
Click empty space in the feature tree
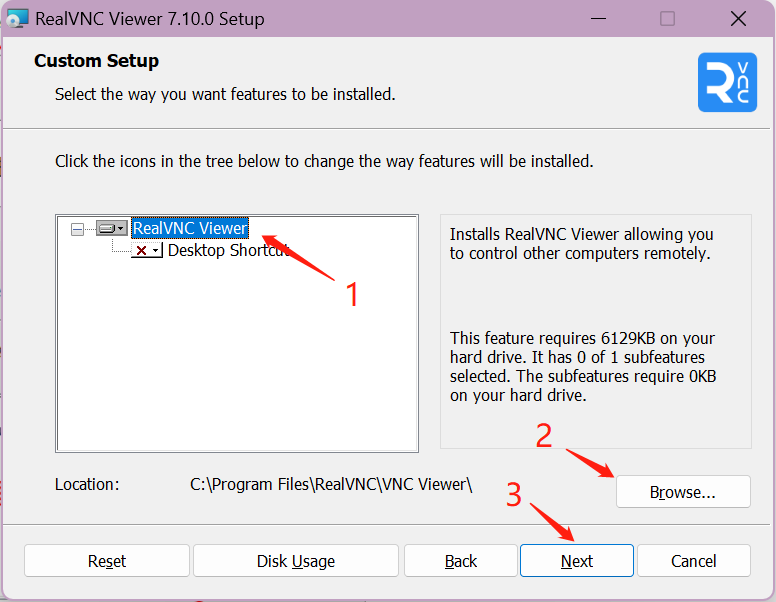click(237, 360)
